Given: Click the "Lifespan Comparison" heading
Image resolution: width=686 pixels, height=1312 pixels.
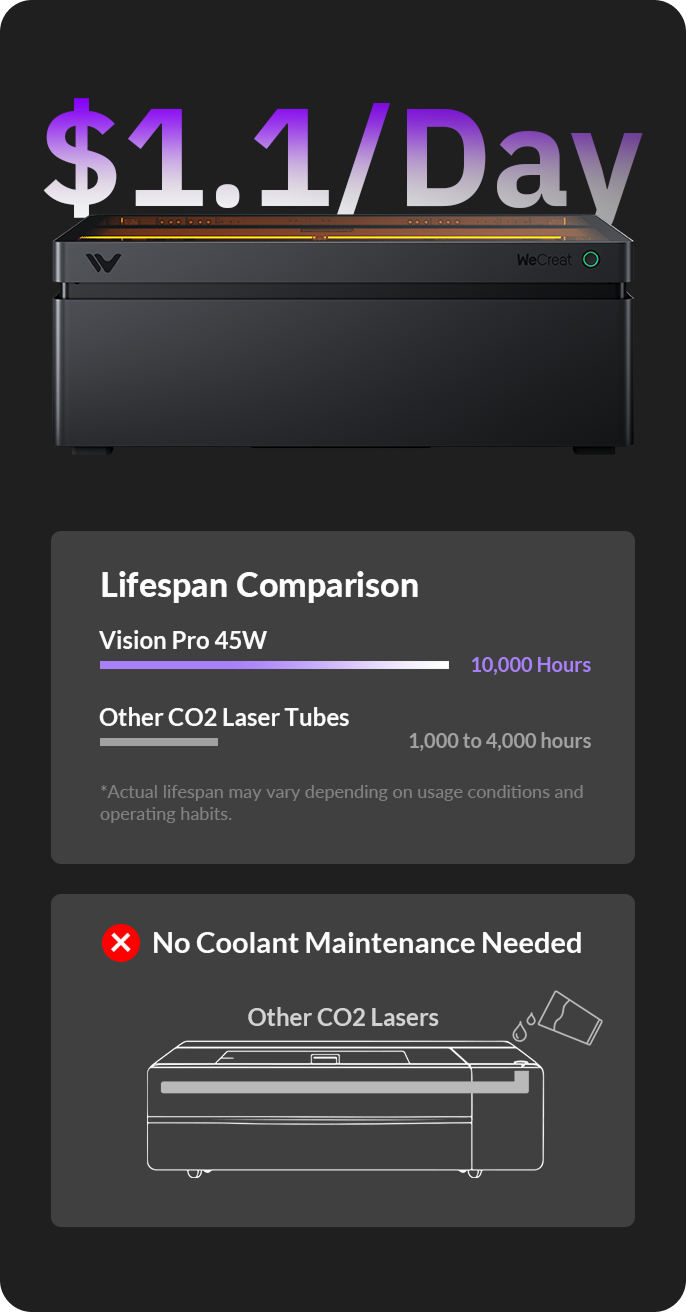Looking at the screenshot, I should click(x=259, y=586).
